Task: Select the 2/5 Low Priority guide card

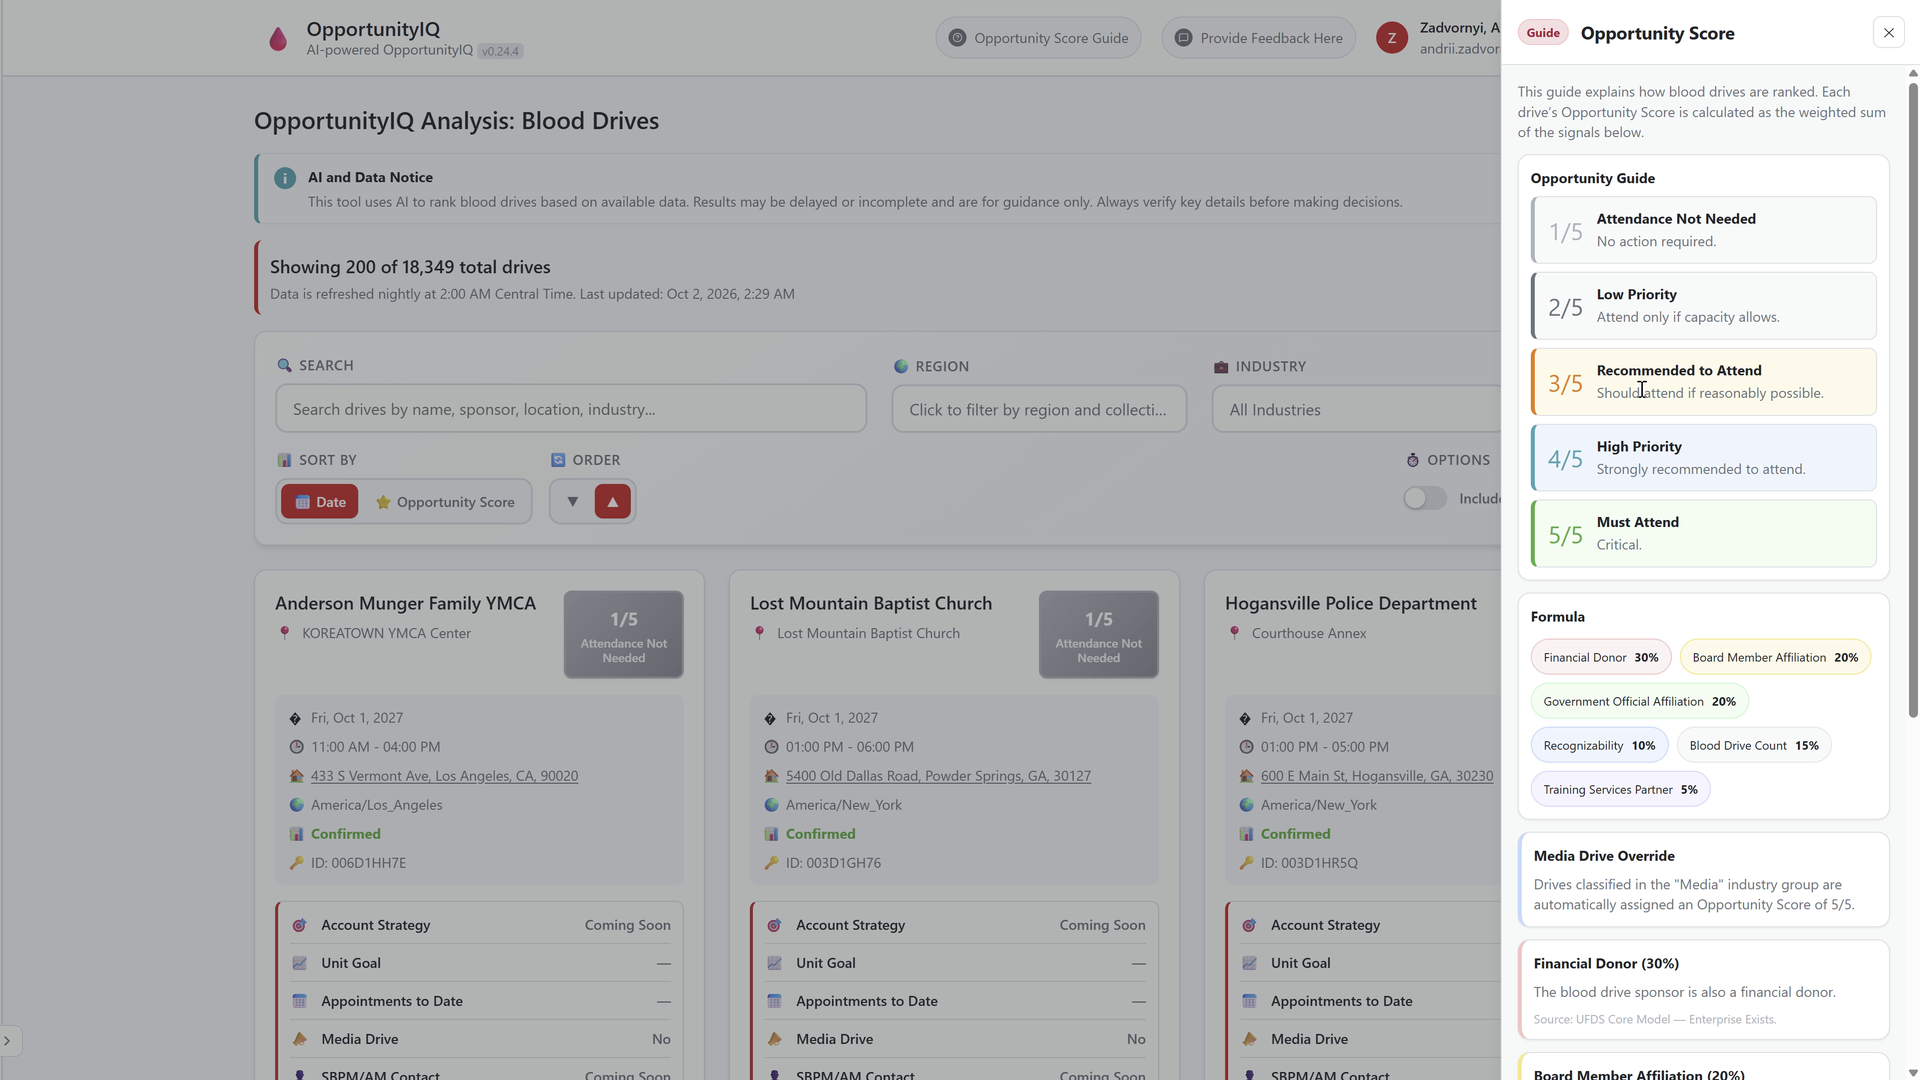Action: (1703, 306)
